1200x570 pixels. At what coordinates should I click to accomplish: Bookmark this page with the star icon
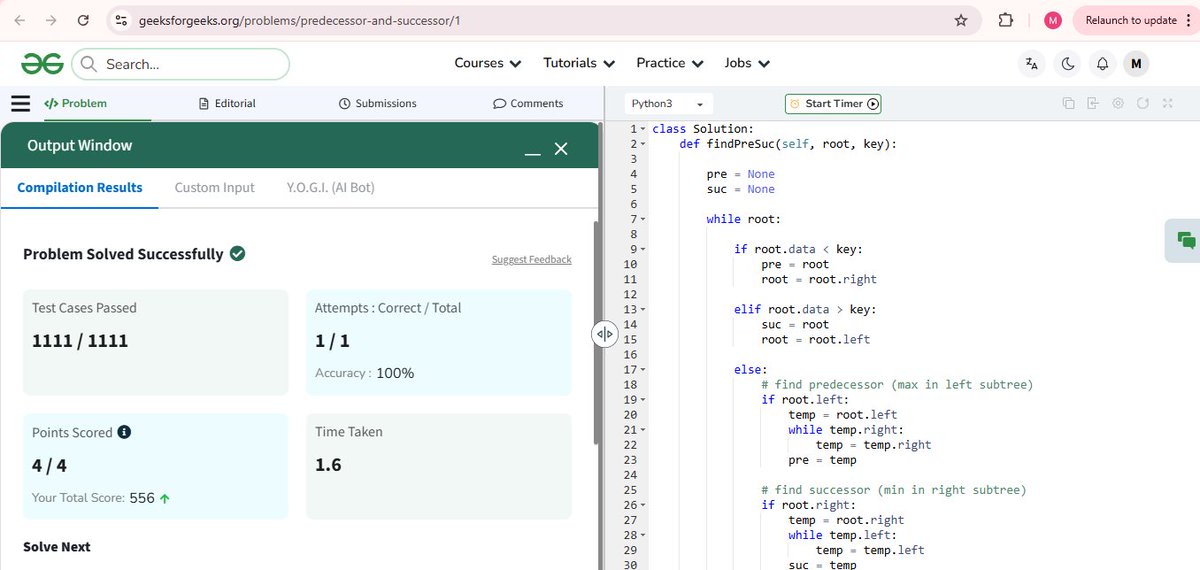[x=961, y=20]
